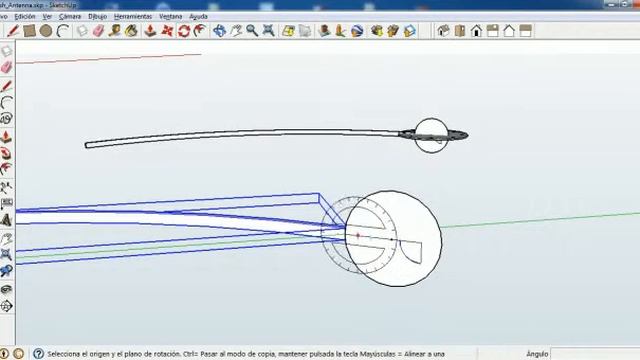Select the Rectangle tool
This screenshot has width=640, height=360.
coord(29,31)
